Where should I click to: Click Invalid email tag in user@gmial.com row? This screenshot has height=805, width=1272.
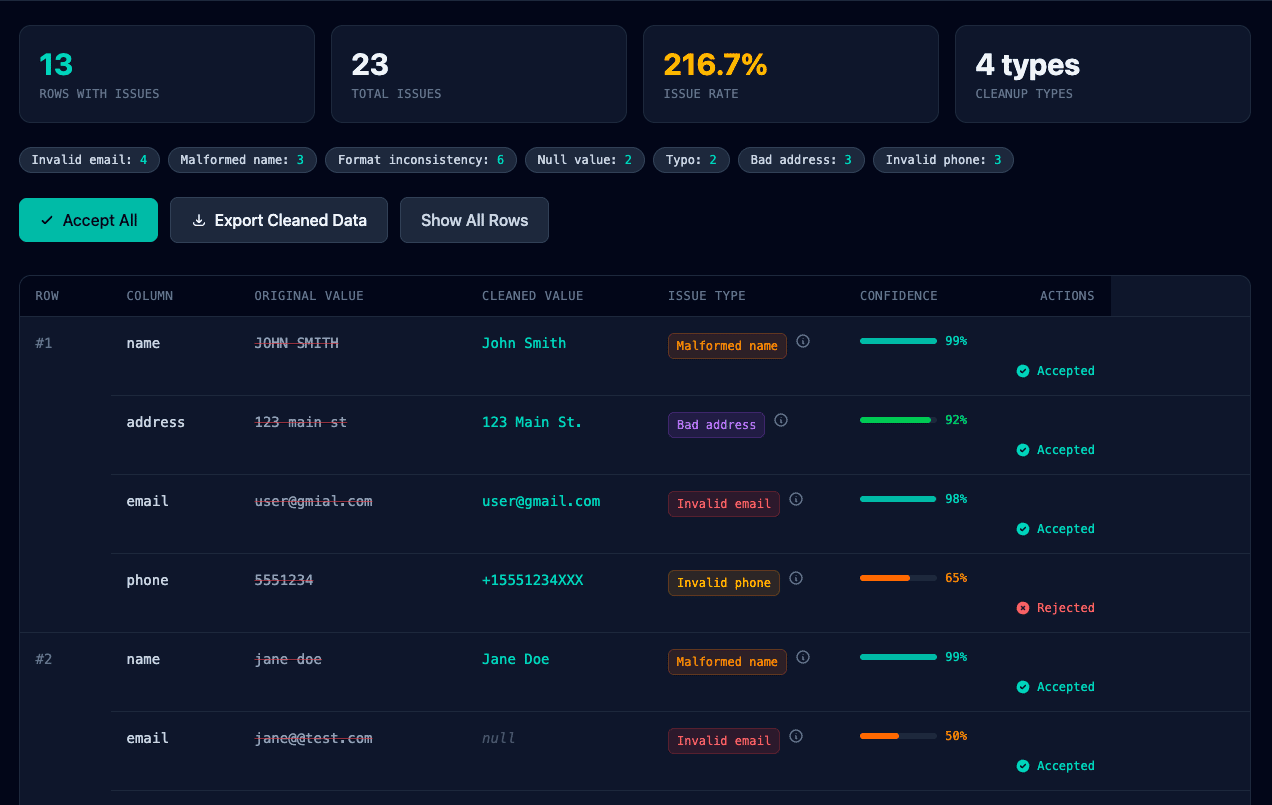tap(724, 504)
